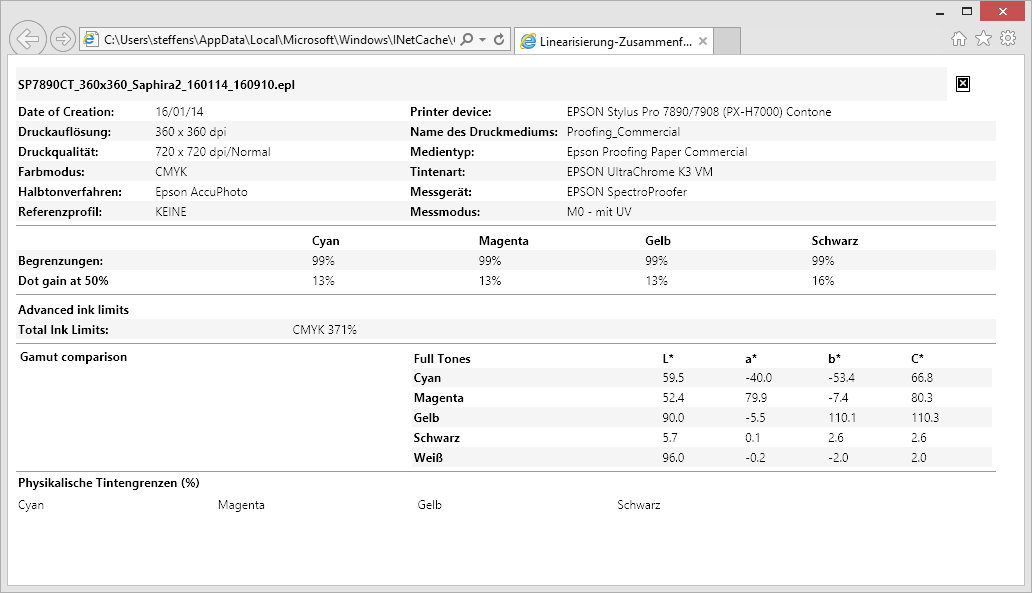This screenshot has height=593, width=1032.
Task: Click the Gamut comparison heading
Action: tap(73, 357)
